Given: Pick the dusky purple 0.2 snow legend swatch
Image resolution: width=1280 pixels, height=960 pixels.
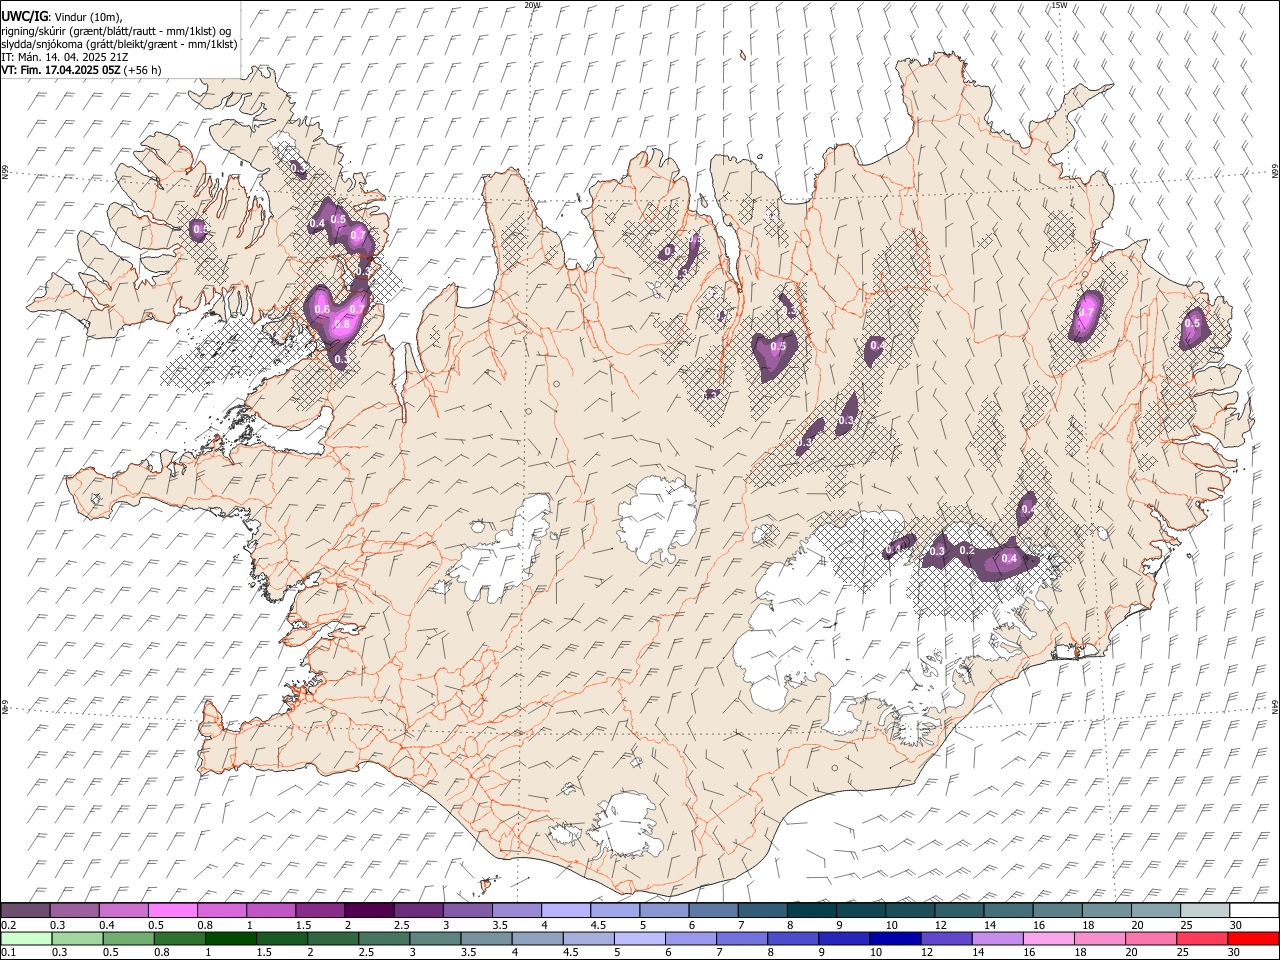Looking at the screenshot, I should pos(25,910).
